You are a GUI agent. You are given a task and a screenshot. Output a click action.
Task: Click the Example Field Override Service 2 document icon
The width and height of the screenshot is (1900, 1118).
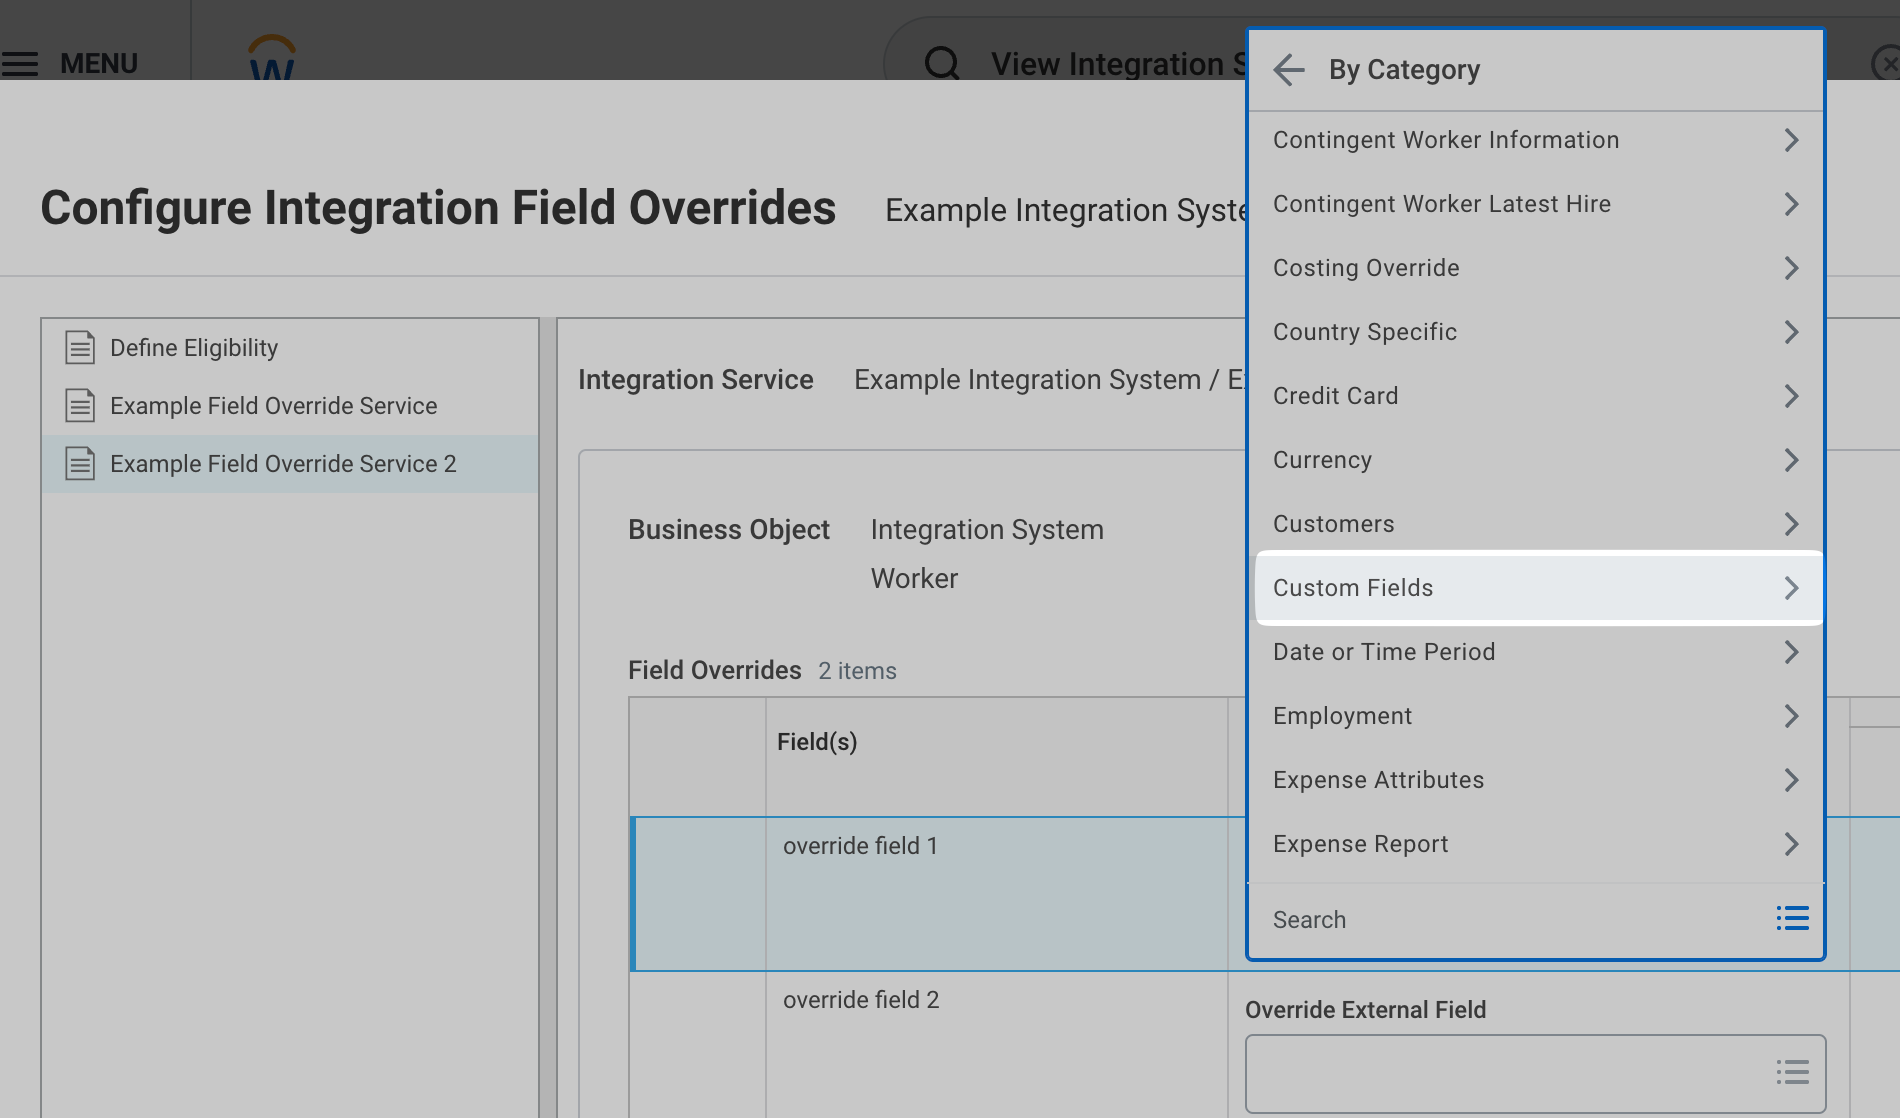point(80,463)
